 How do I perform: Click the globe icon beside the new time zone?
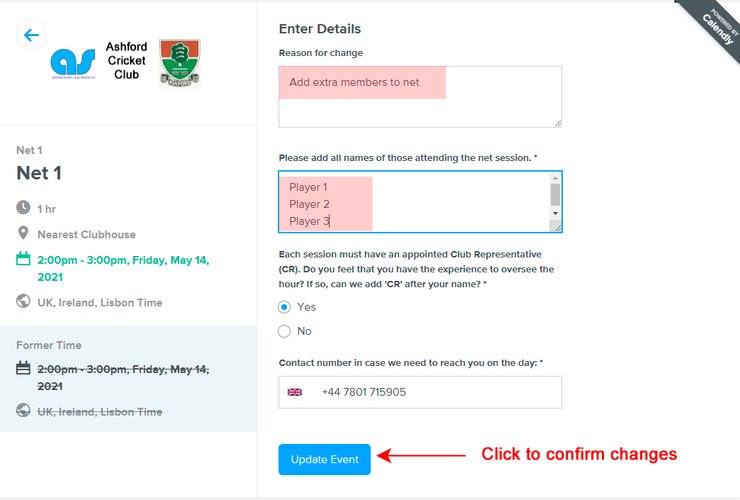click(x=23, y=302)
